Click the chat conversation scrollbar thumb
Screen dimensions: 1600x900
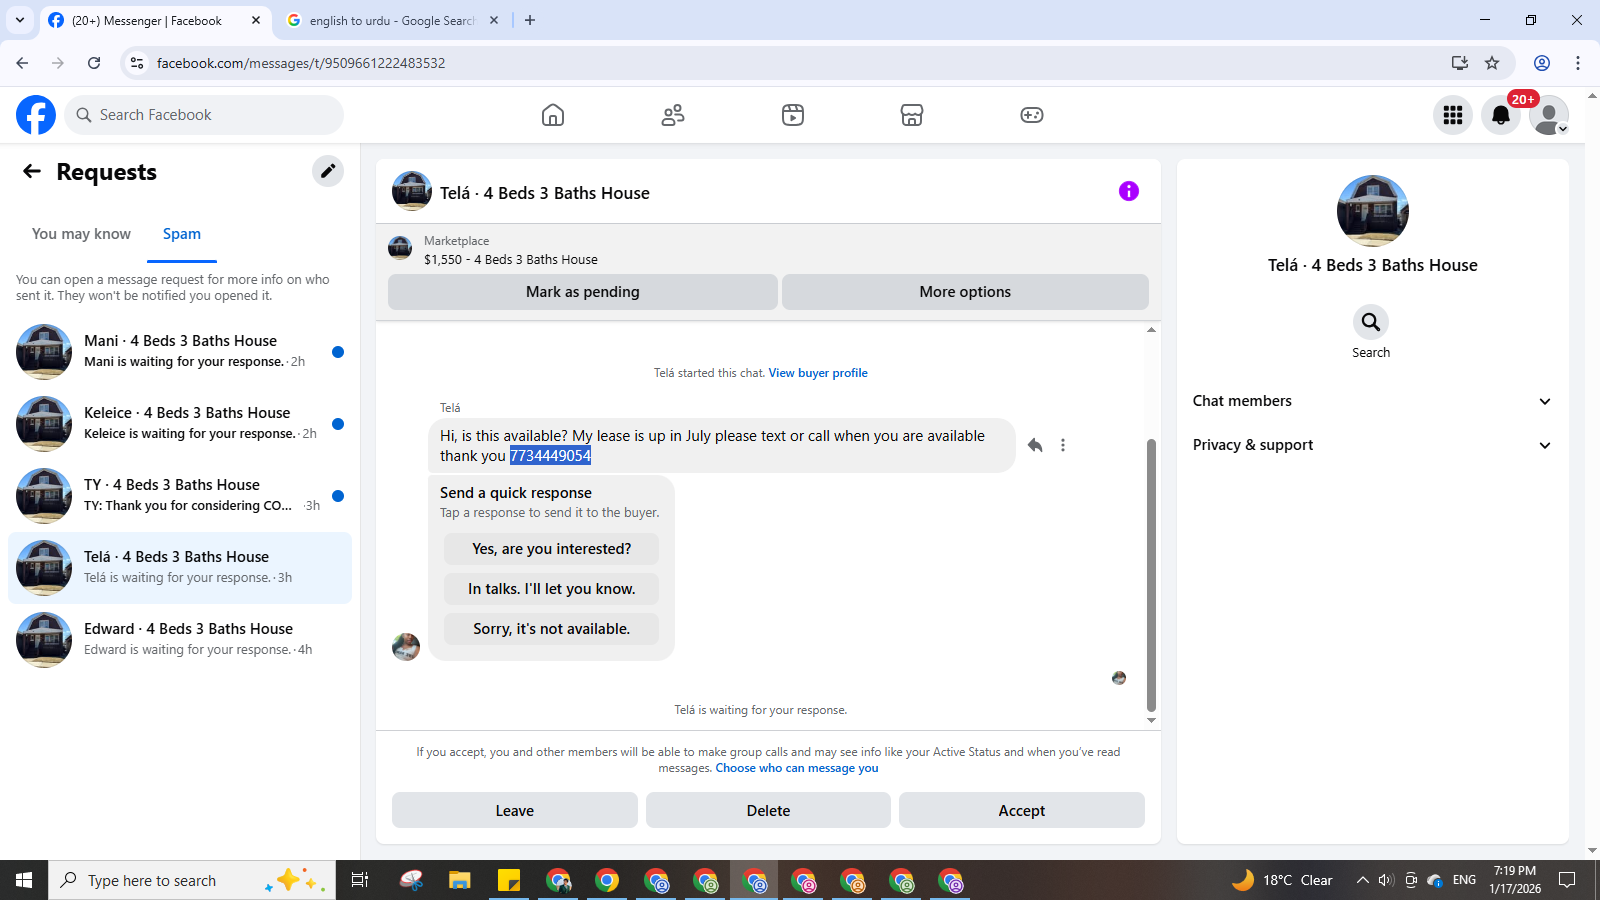click(1151, 575)
